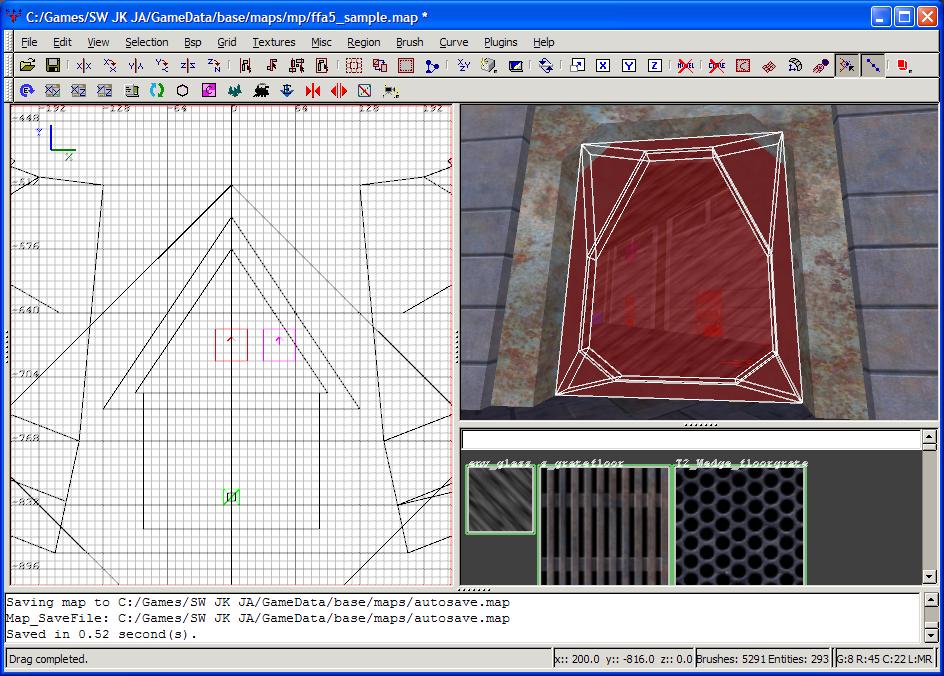
Task: Open the Plugins menu
Action: click(500, 42)
